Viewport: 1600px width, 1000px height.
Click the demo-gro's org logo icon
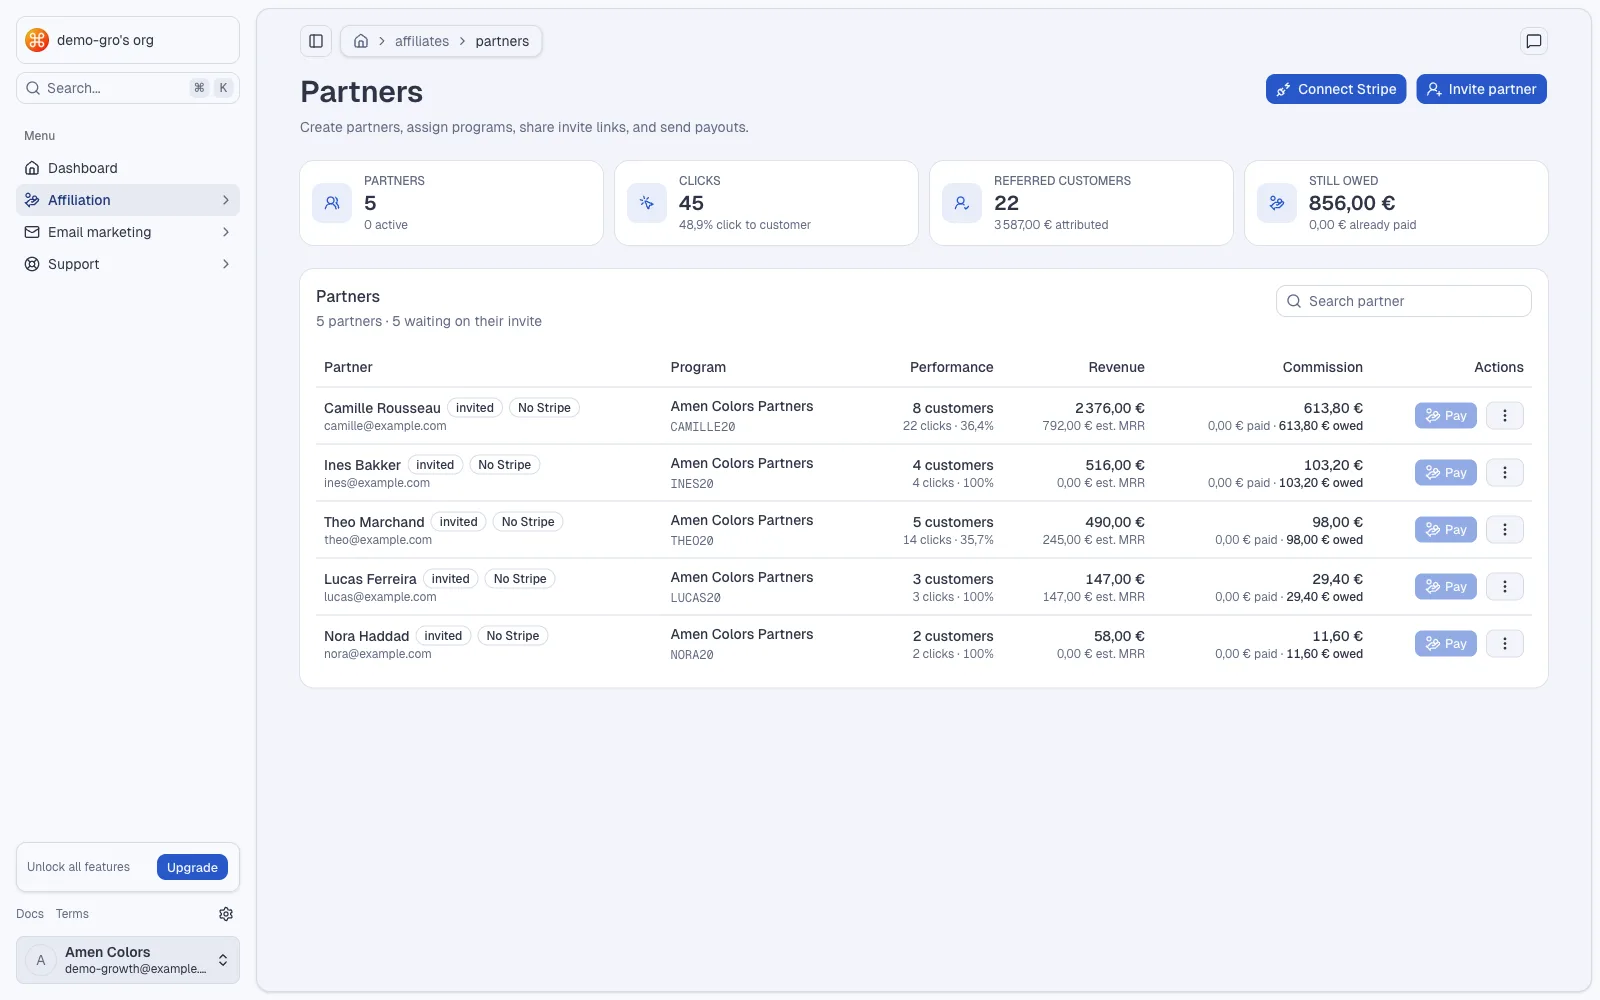click(37, 40)
